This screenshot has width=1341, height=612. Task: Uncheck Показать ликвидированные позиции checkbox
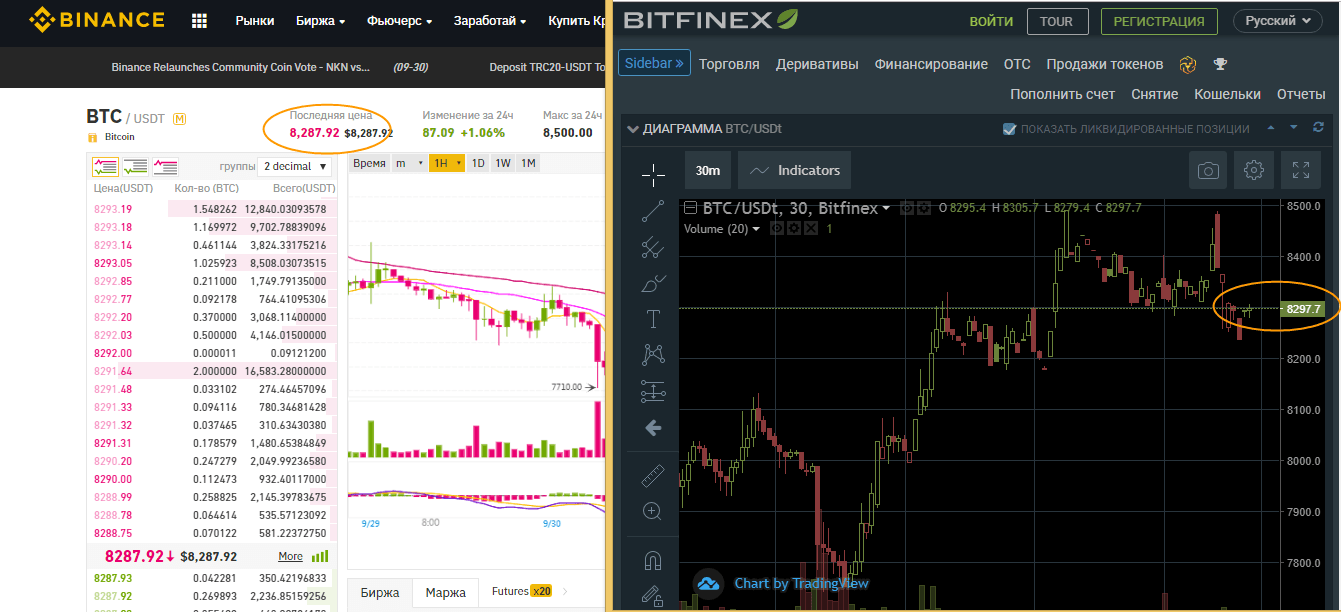point(1009,129)
